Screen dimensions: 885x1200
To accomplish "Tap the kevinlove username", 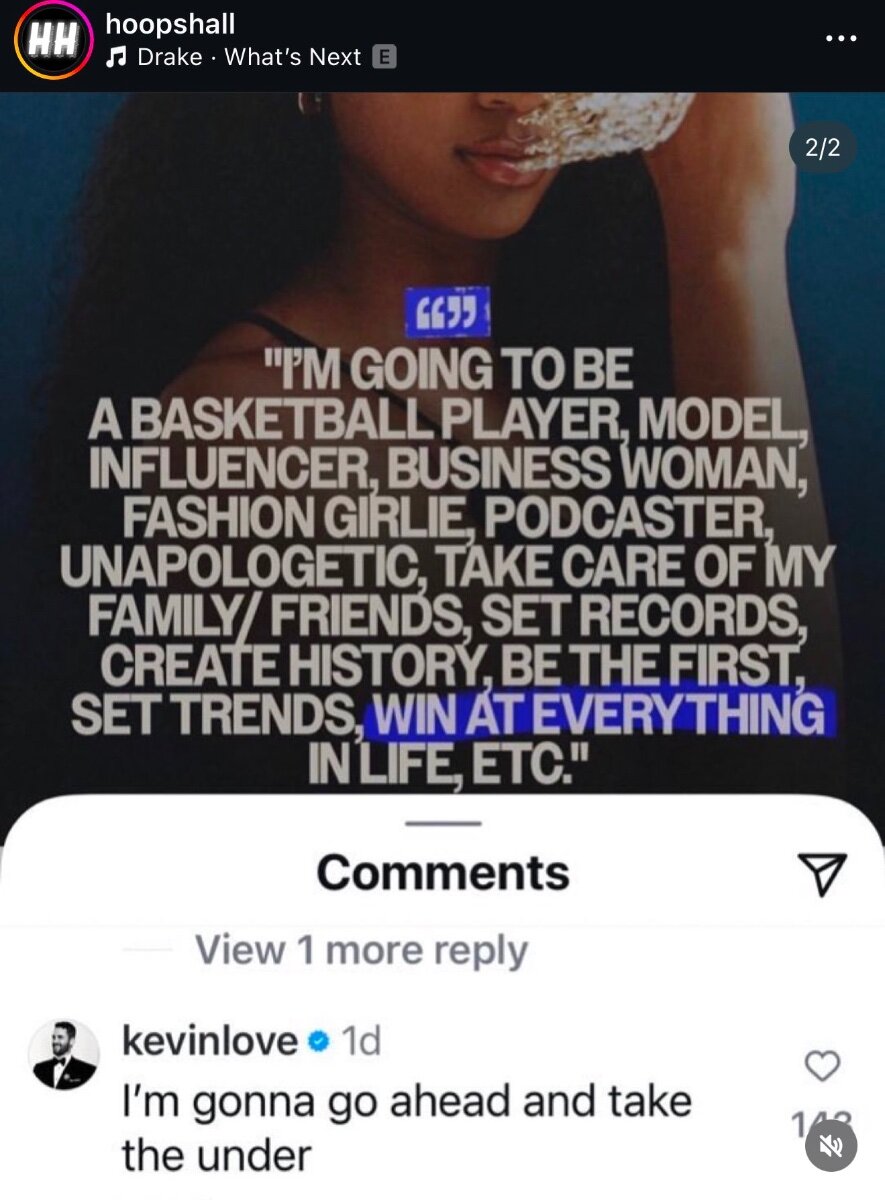I will [209, 1042].
